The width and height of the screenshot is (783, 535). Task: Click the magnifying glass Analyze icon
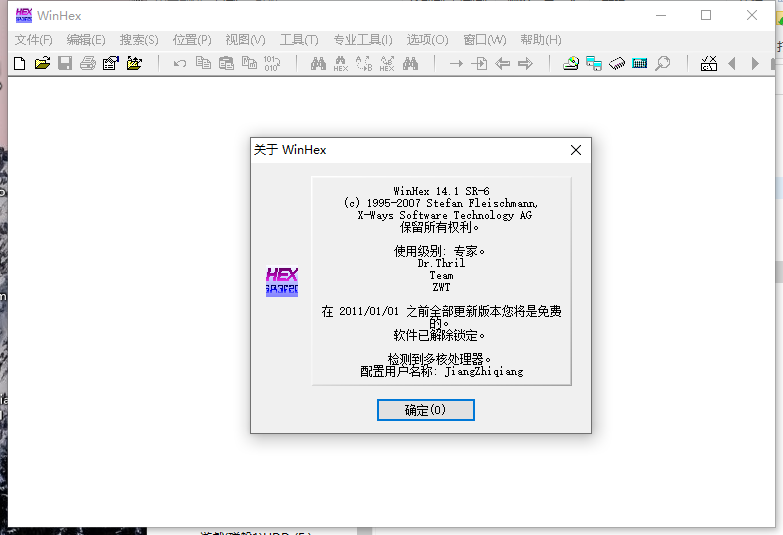point(663,63)
